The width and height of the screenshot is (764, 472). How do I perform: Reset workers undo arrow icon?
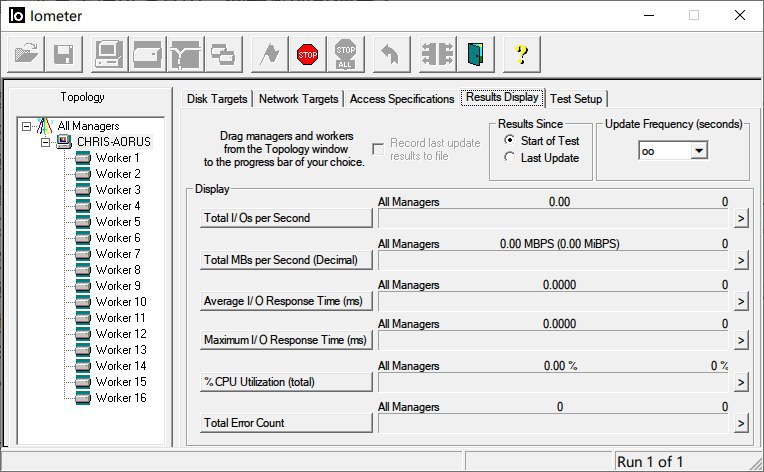[391, 54]
